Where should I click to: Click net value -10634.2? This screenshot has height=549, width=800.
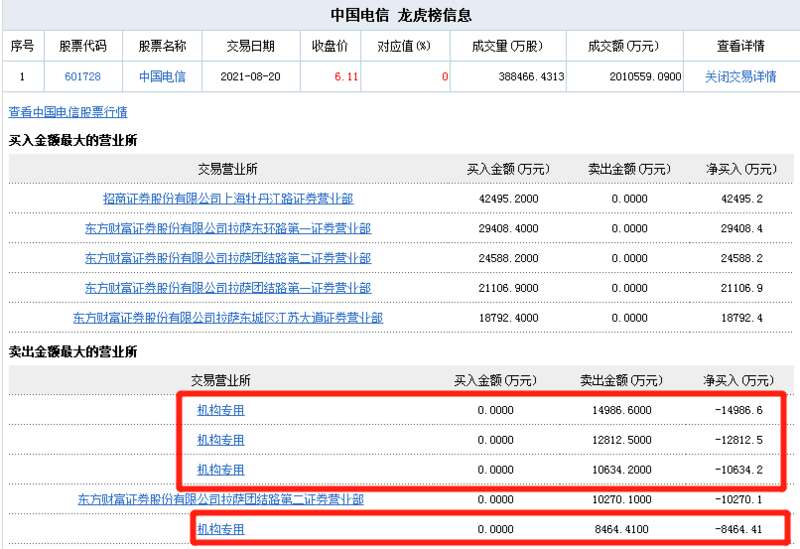tap(739, 469)
